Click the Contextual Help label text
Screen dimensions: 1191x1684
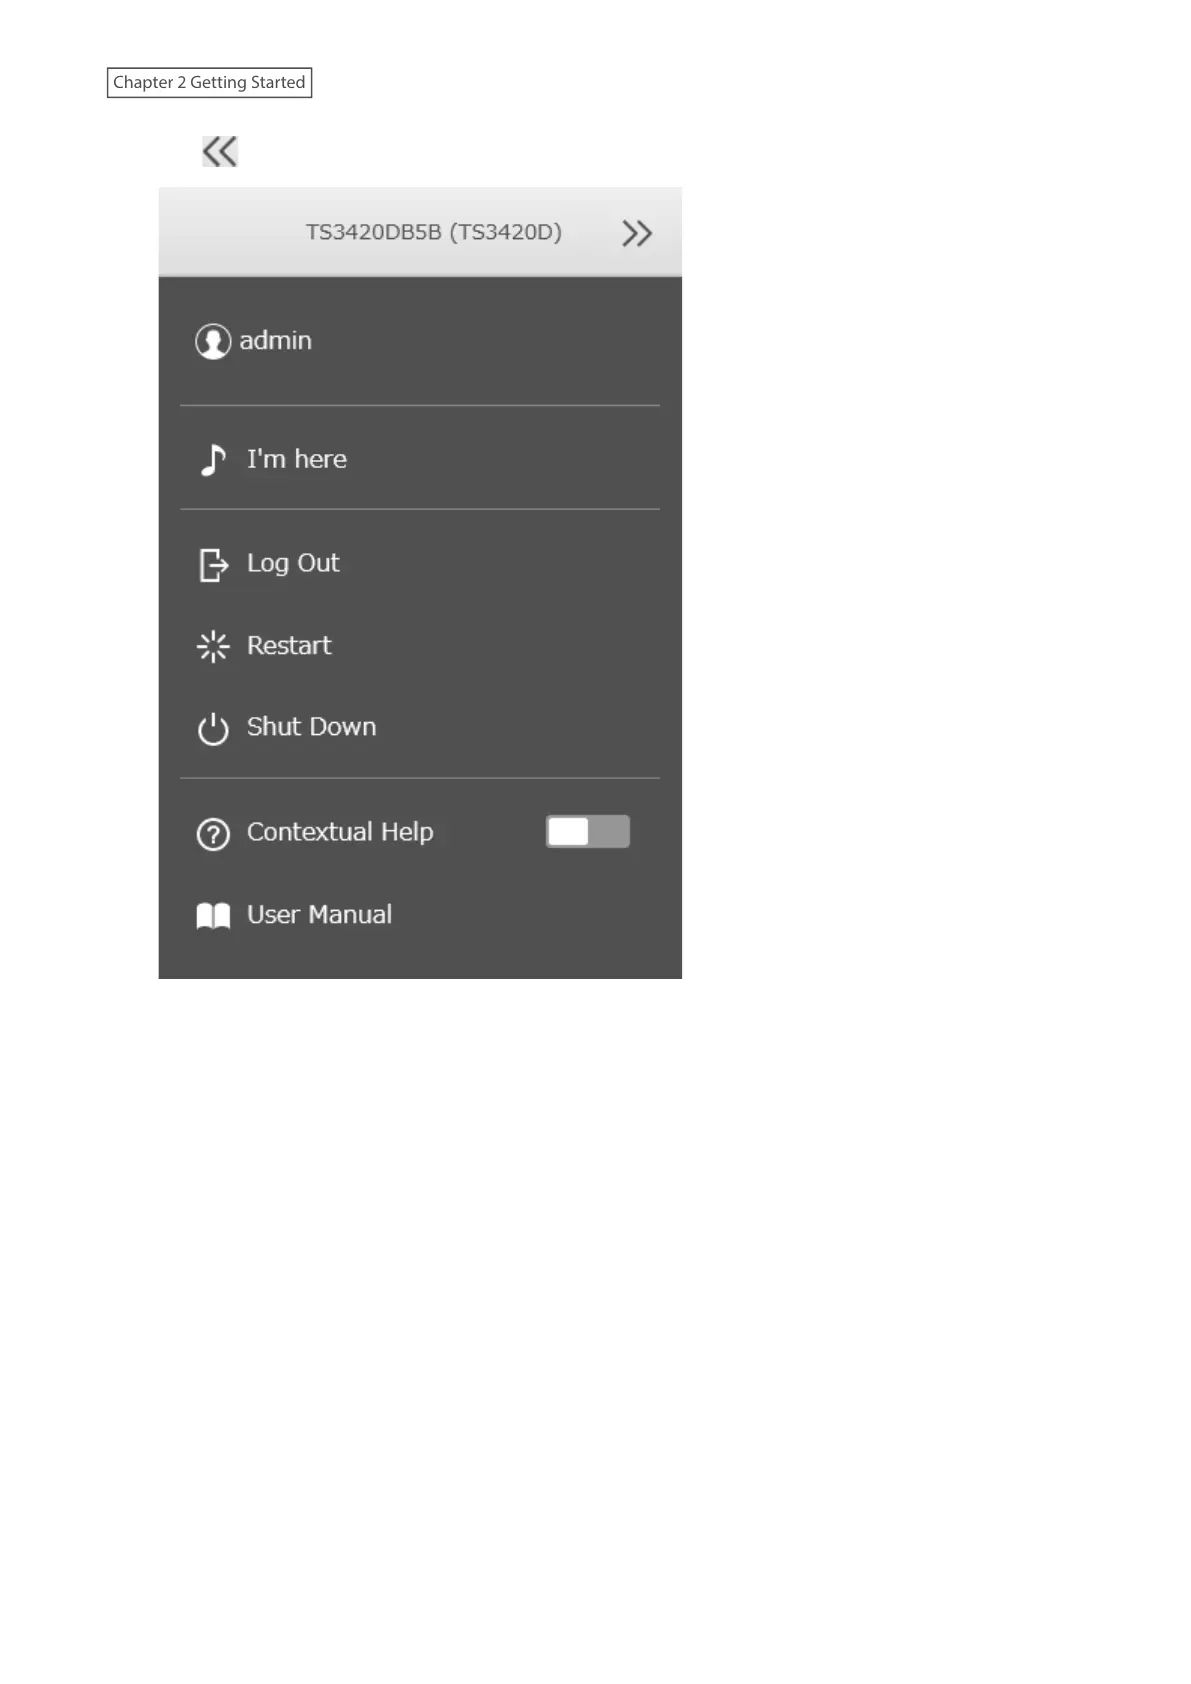coord(340,832)
